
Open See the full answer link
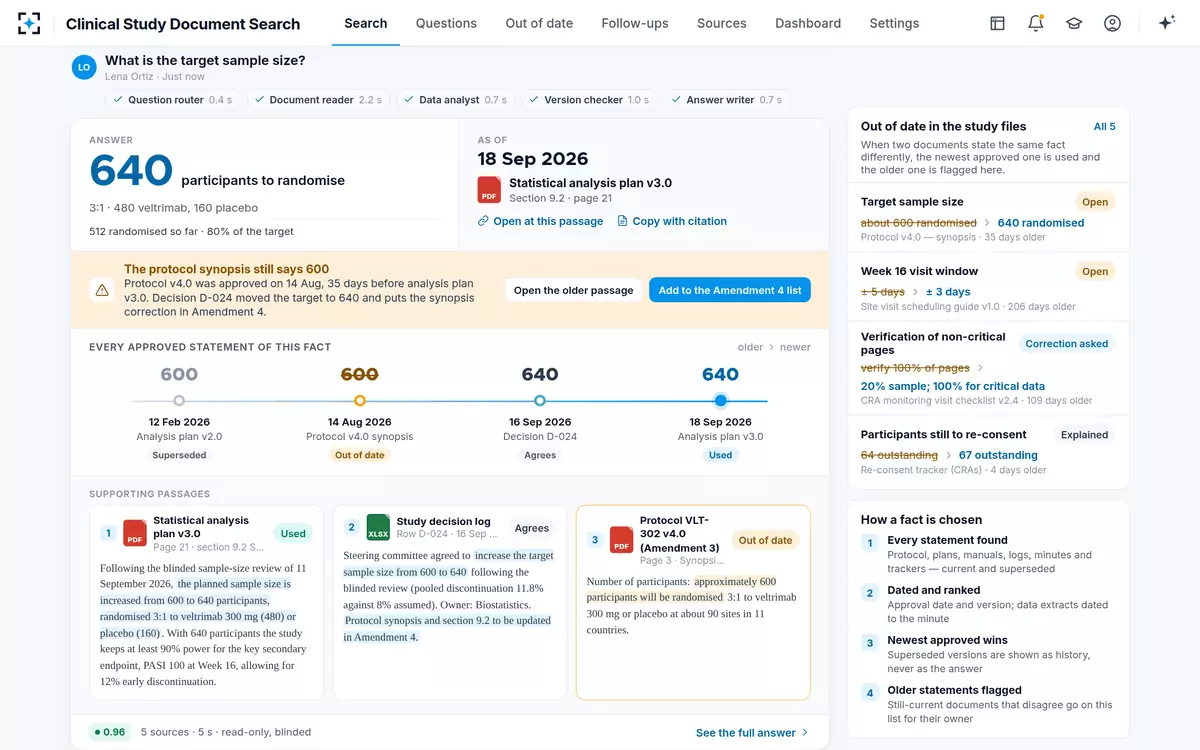click(752, 733)
